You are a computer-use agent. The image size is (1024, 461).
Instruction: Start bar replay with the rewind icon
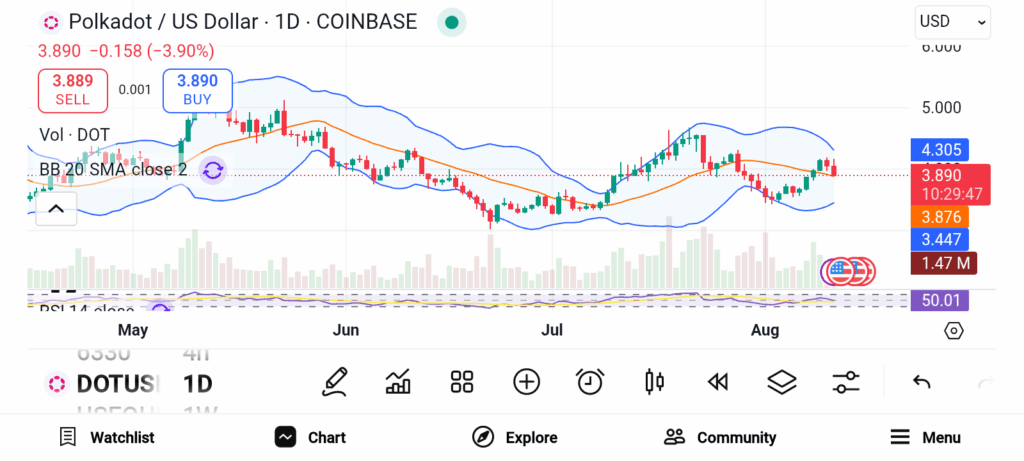[x=717, y=381]
